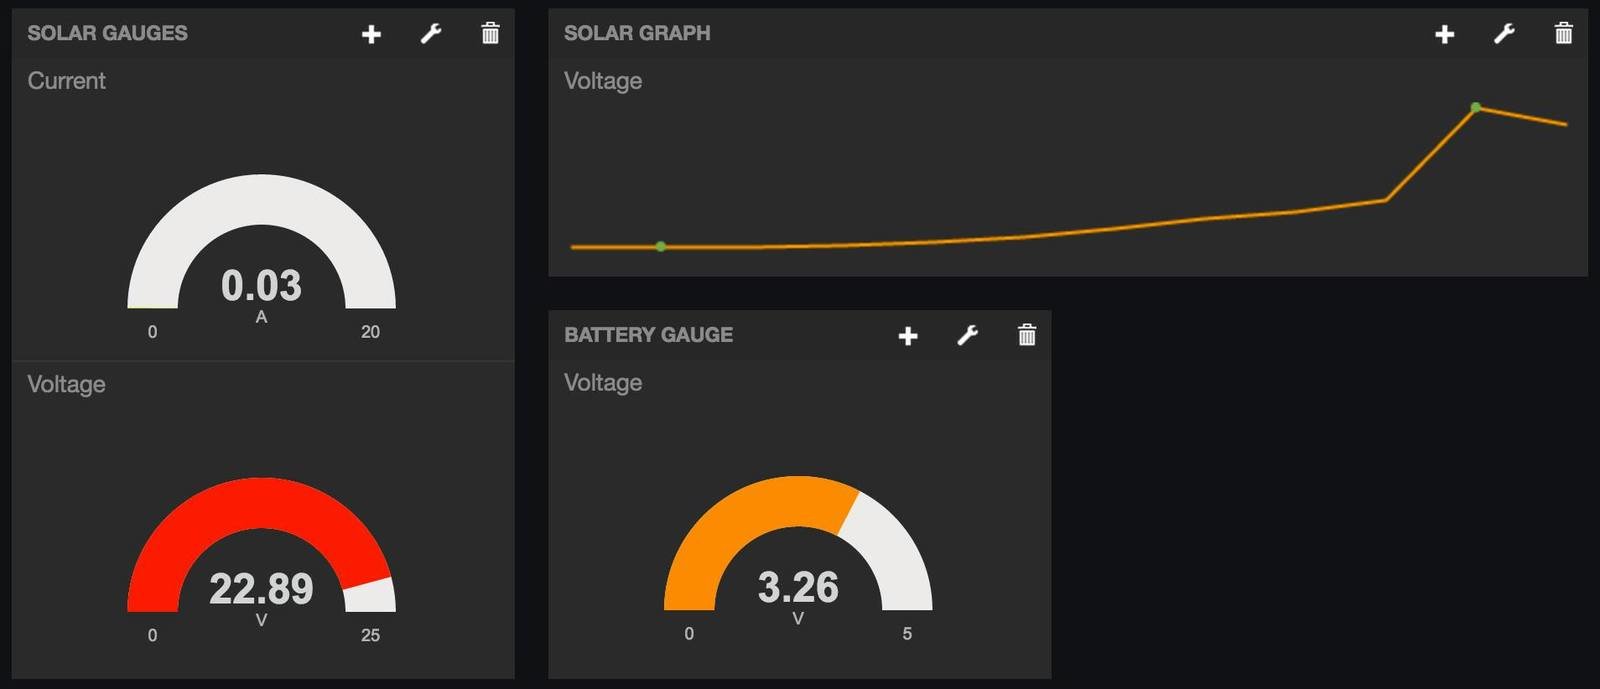The height and width of the screenshot is (689, 1600).
Task: Click the green peak point on voltage graph
Action: tap(1476, 107)
